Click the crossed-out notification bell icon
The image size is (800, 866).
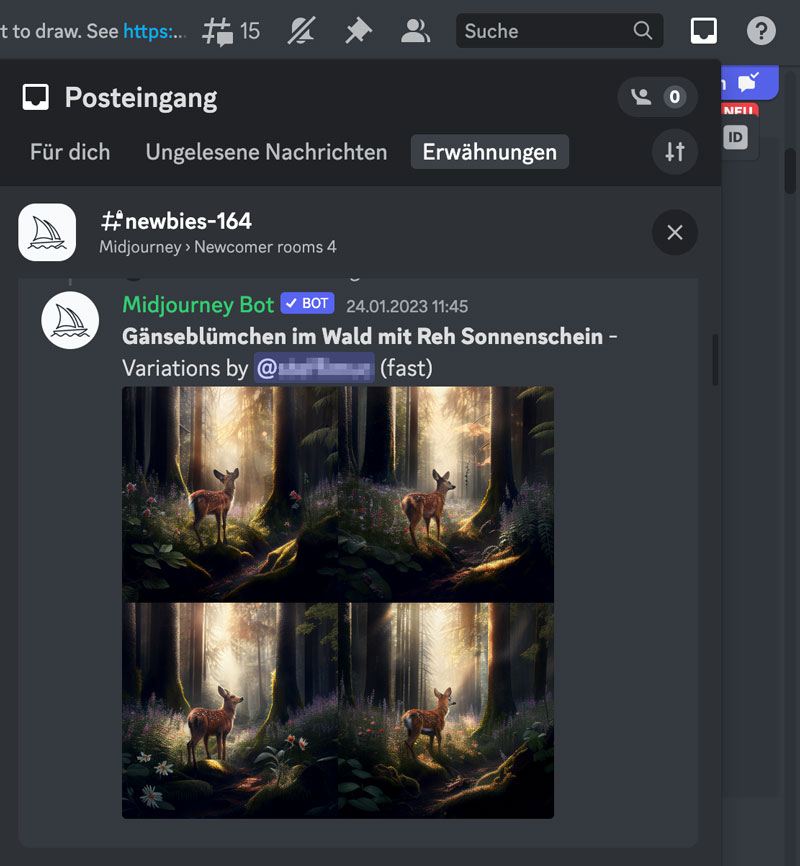click(301, 30)
